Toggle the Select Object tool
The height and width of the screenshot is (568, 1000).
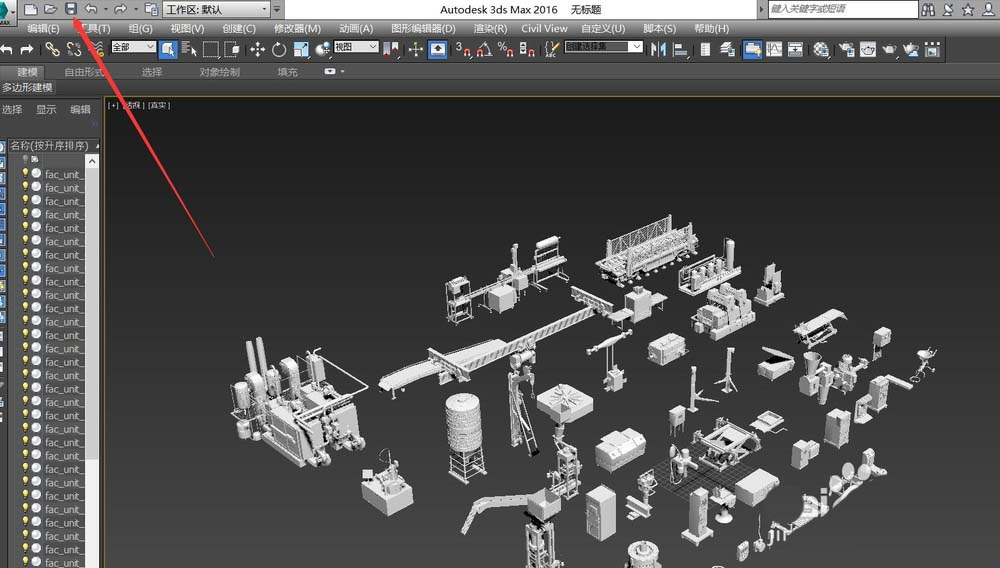[x=168, y=49]
